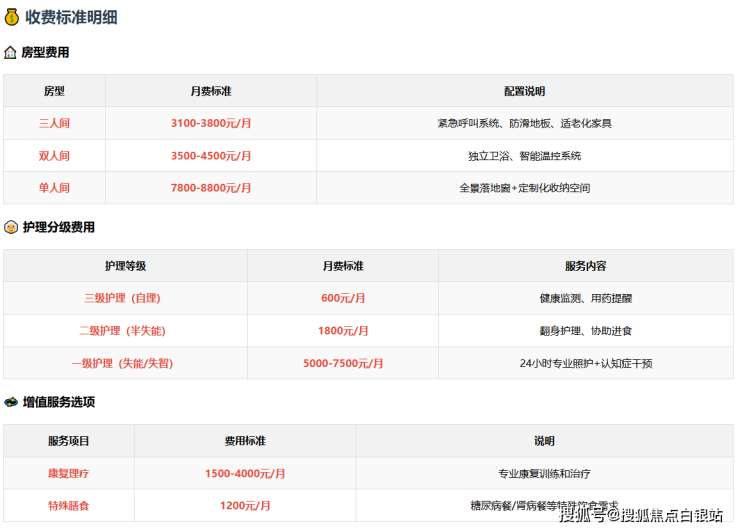This screenshot has width=740, height=531.
Task: Click 全景落地窗+定制化收纳空间 description
Action: pos(525,188)
